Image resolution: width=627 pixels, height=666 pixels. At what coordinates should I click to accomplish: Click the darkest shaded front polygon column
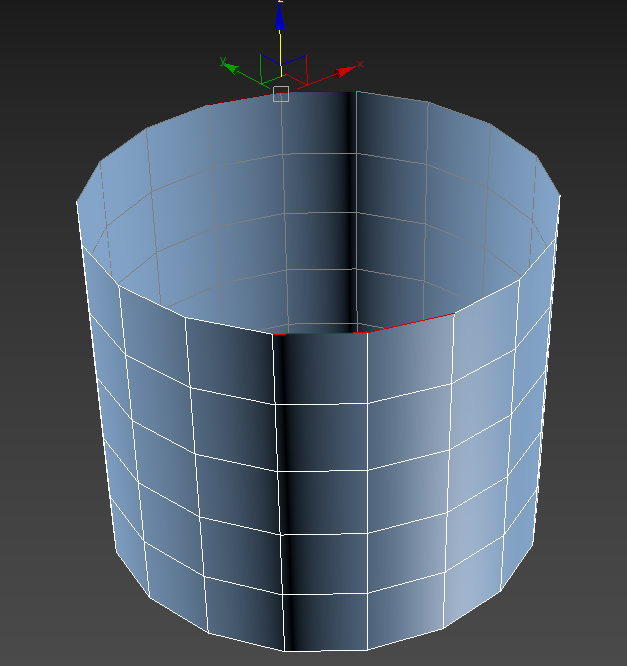pos(292,480)
